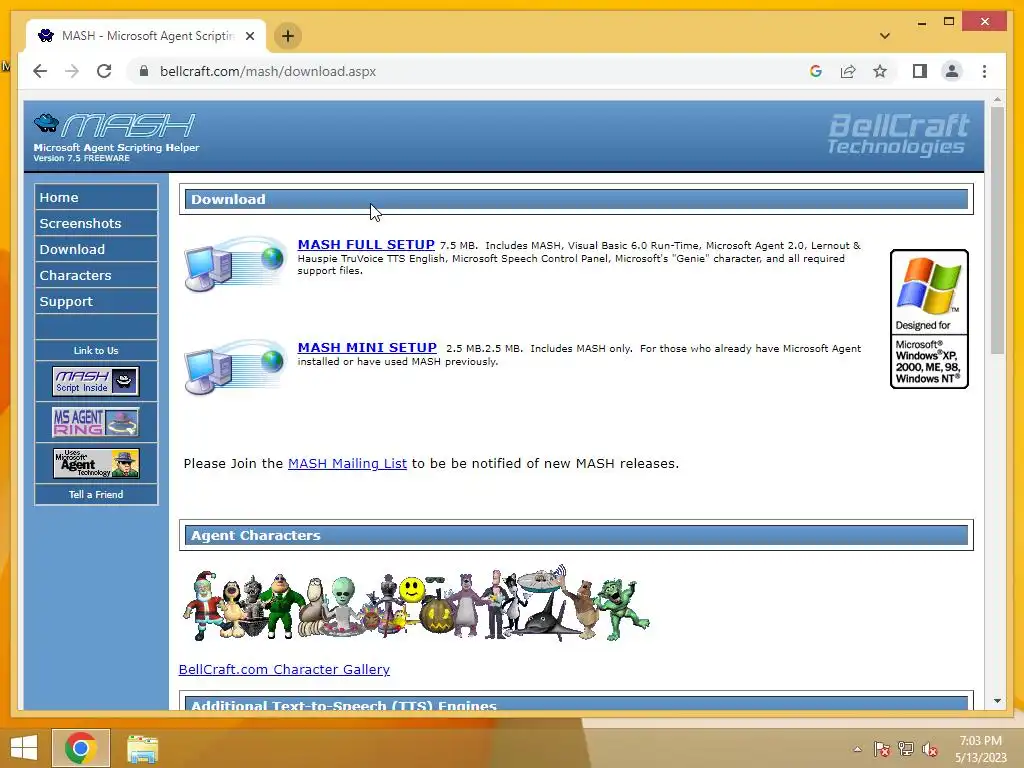
Task: Click the BellCraft Technologies logo
Action: (x=899, y=135)
